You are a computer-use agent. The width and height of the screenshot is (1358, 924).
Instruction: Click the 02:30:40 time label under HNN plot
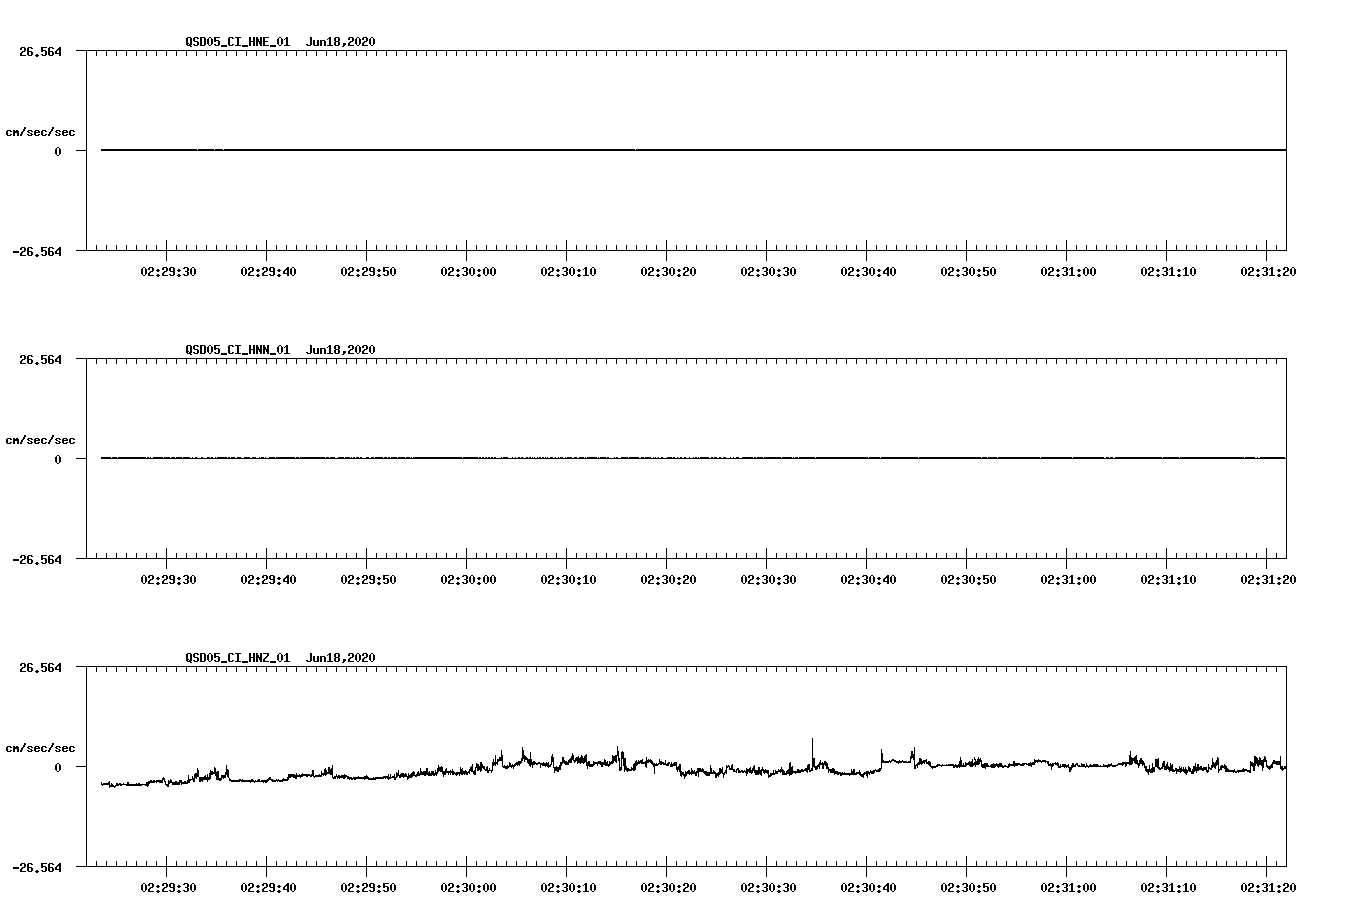pyautogui.click(x=868, y=580)
